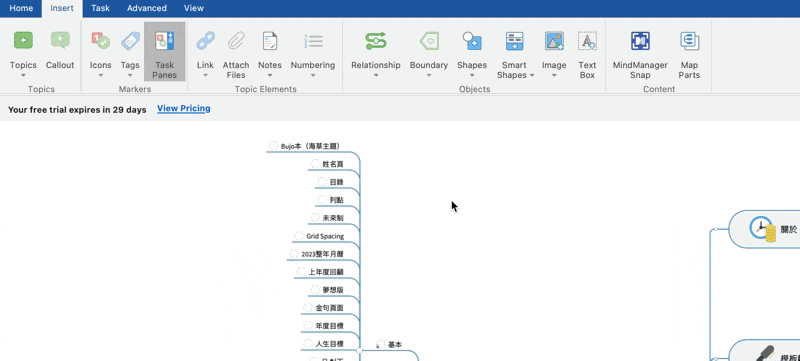The image size is (800, 361).
Task: Expand the dropdown arrow under Image
Action: click(x=554, y=75)
